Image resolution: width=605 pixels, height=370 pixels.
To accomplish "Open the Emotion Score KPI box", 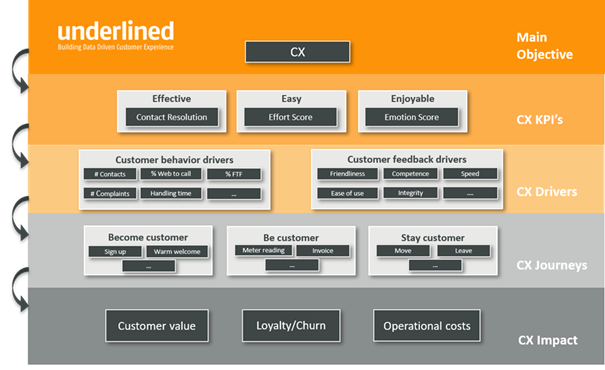I will click(412, 117).
